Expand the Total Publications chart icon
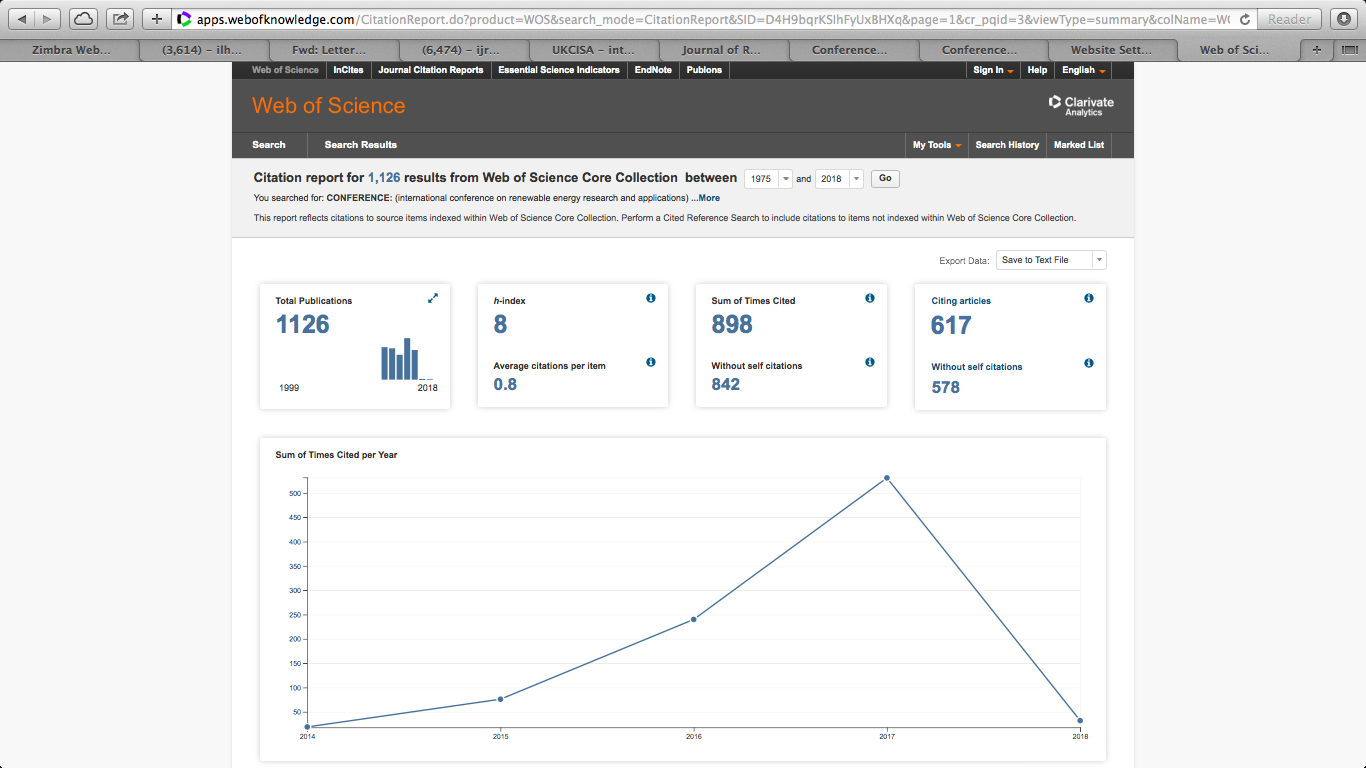1366x768 pixels. [x=433, y=298]
